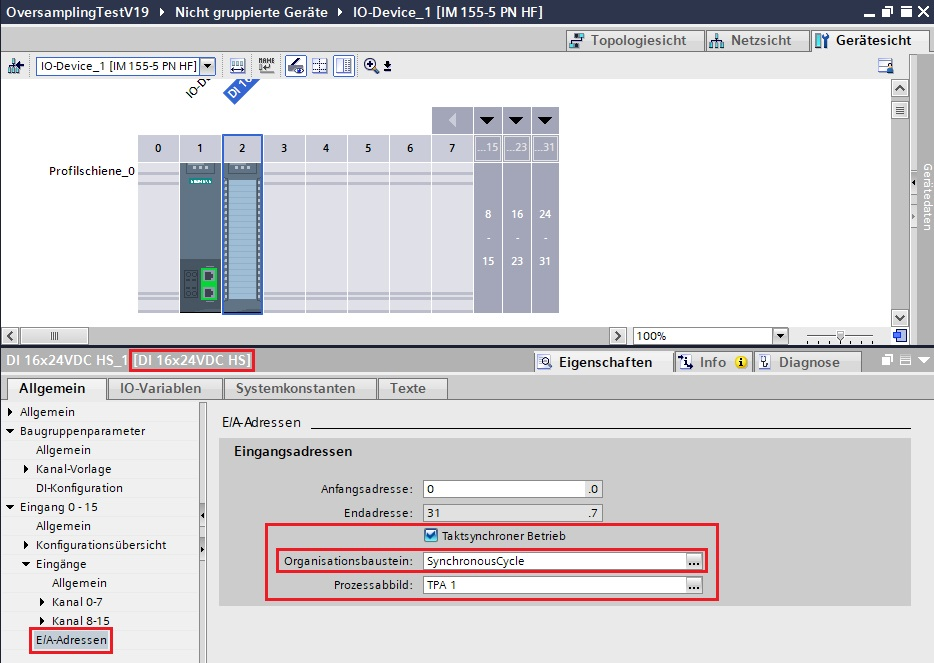Expand Kanal 0-7 tree node
The width and height of the screenshot is (934, 663).
click(x=42, y=602)
